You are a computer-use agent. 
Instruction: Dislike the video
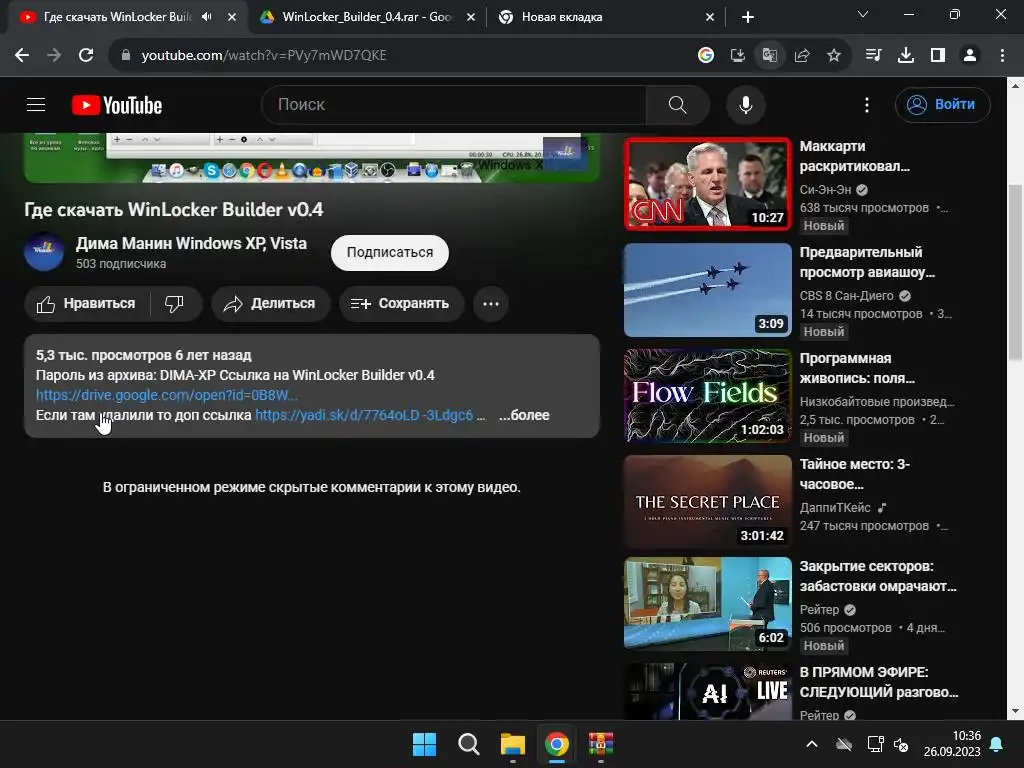pos(174,304)
